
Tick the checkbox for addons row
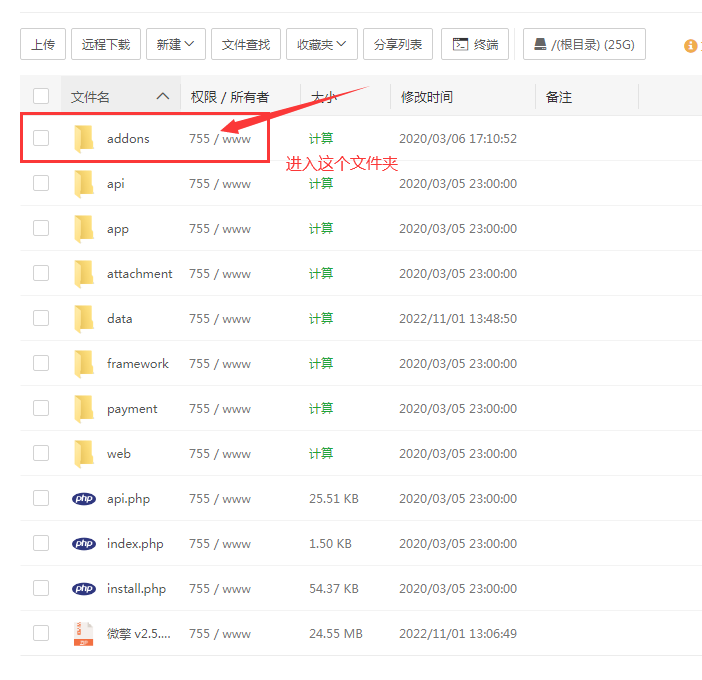click(41, 138)
